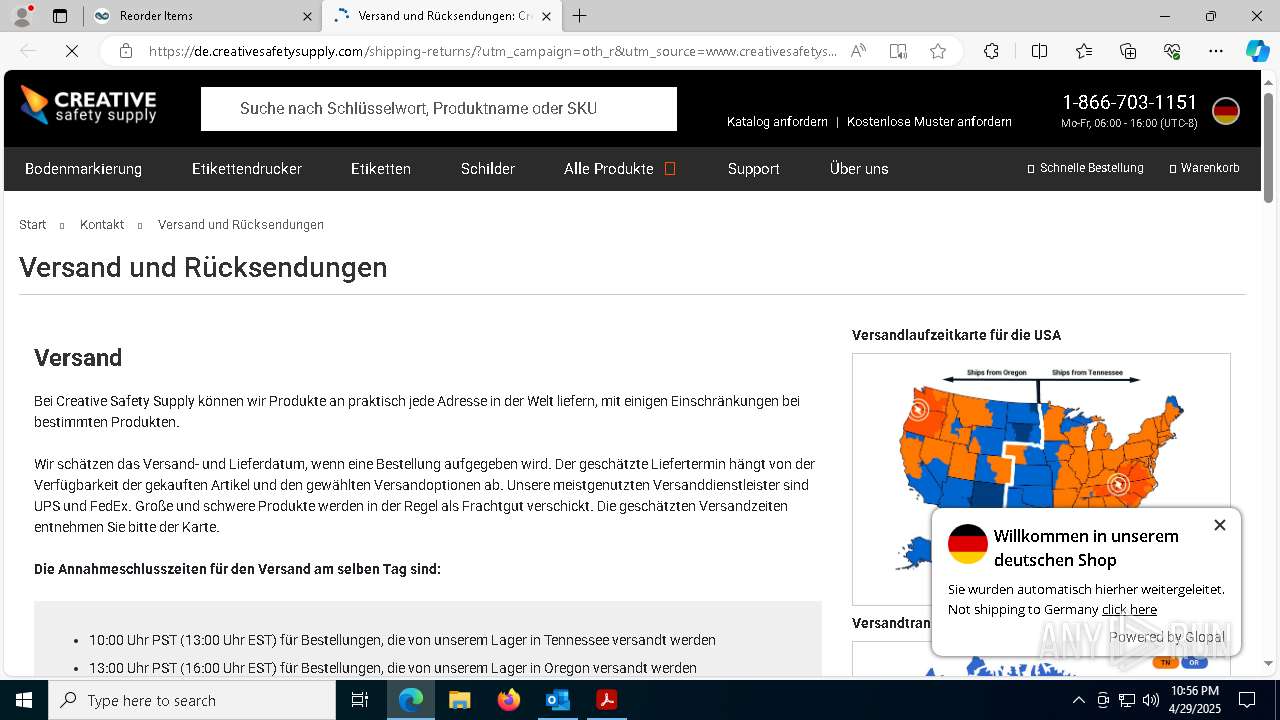Open Über uns menu
Viewport: 1280px width, 720px height.
(859, 169)
